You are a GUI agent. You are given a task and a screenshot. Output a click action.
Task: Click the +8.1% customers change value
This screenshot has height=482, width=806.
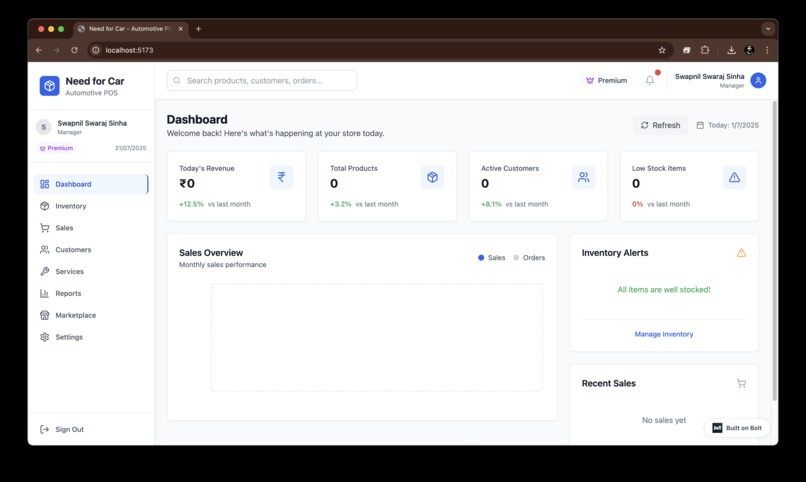[x=491, y=204]
